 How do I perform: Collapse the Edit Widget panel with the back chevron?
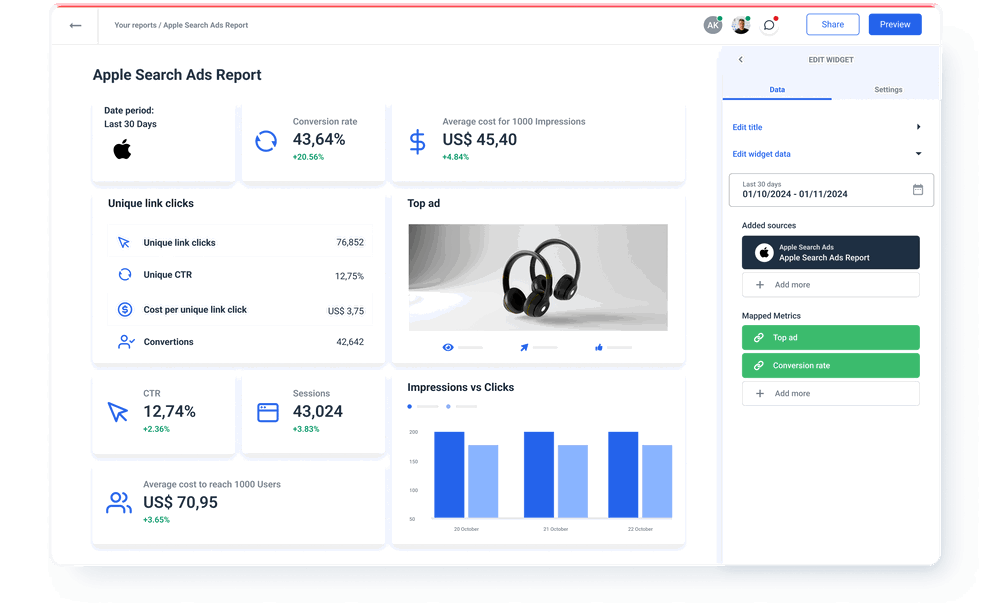(740, 59)
